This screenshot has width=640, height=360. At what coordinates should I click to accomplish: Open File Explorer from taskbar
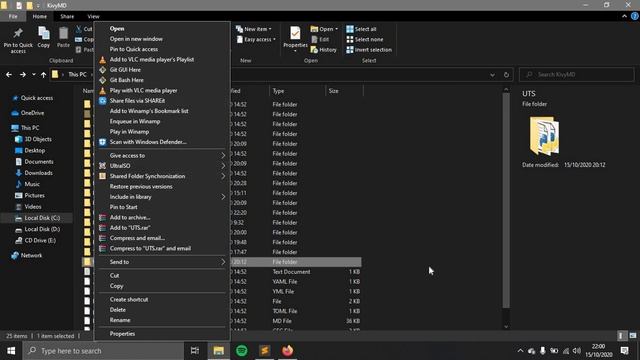click(219, 351)
